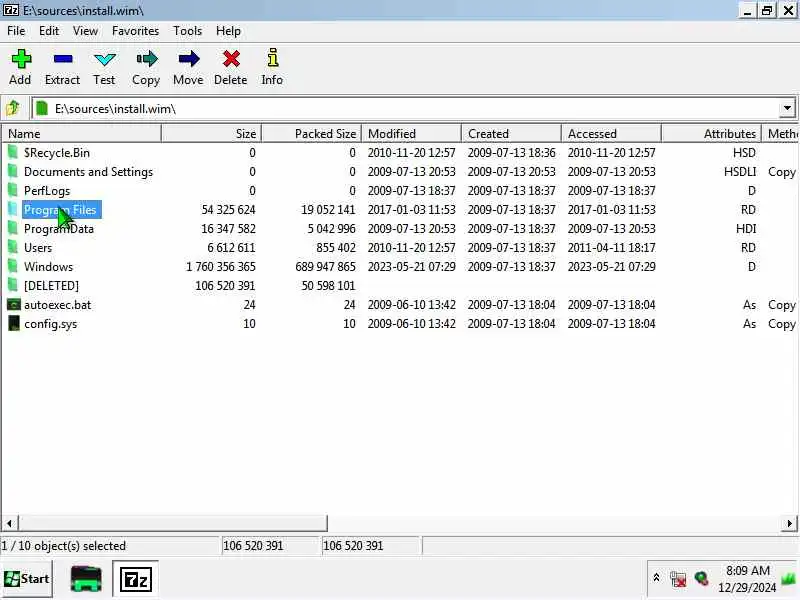The image size is (800, 600).
Task: Click the Users folder icon
Action: [13, 247]
